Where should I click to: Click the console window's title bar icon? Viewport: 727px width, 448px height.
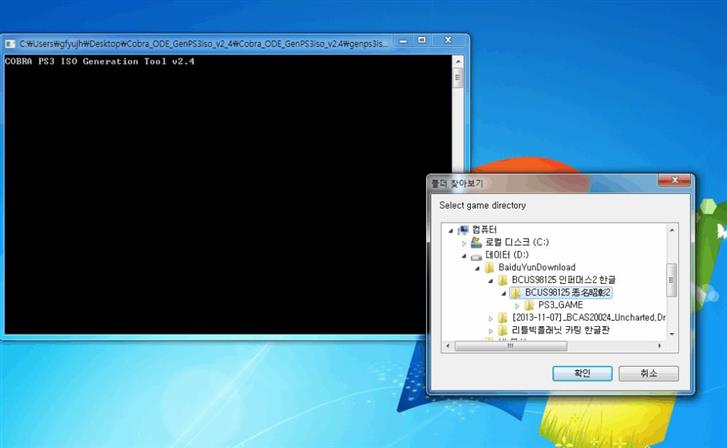coord(10,44)
